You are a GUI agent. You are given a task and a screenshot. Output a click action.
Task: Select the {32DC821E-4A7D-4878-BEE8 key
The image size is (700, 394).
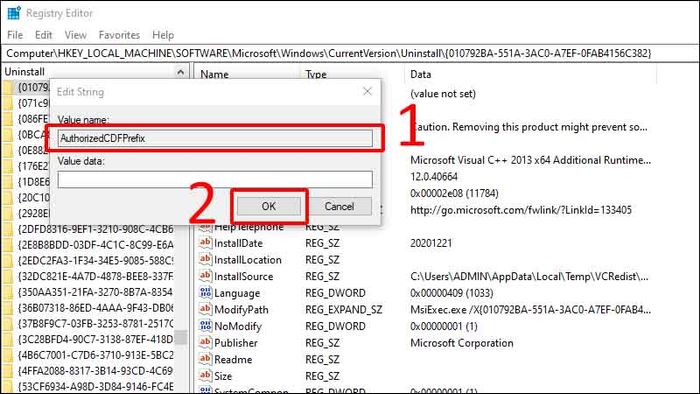(96, 276)
